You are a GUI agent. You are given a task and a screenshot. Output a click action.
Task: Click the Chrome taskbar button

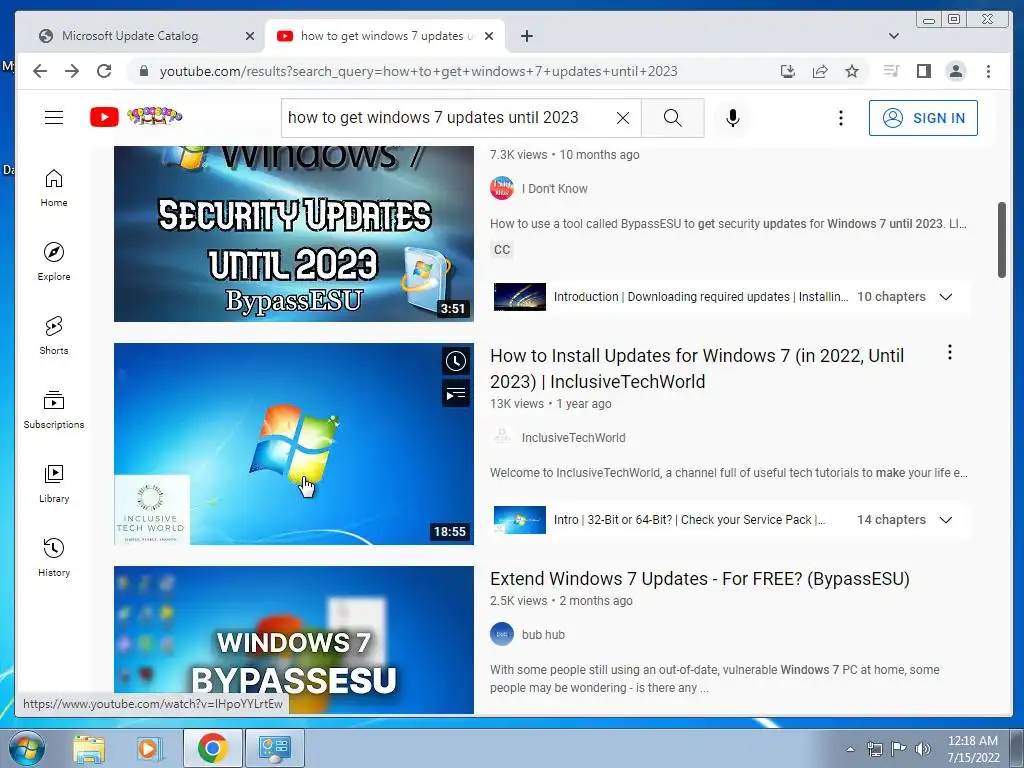(x=212, y=748)
